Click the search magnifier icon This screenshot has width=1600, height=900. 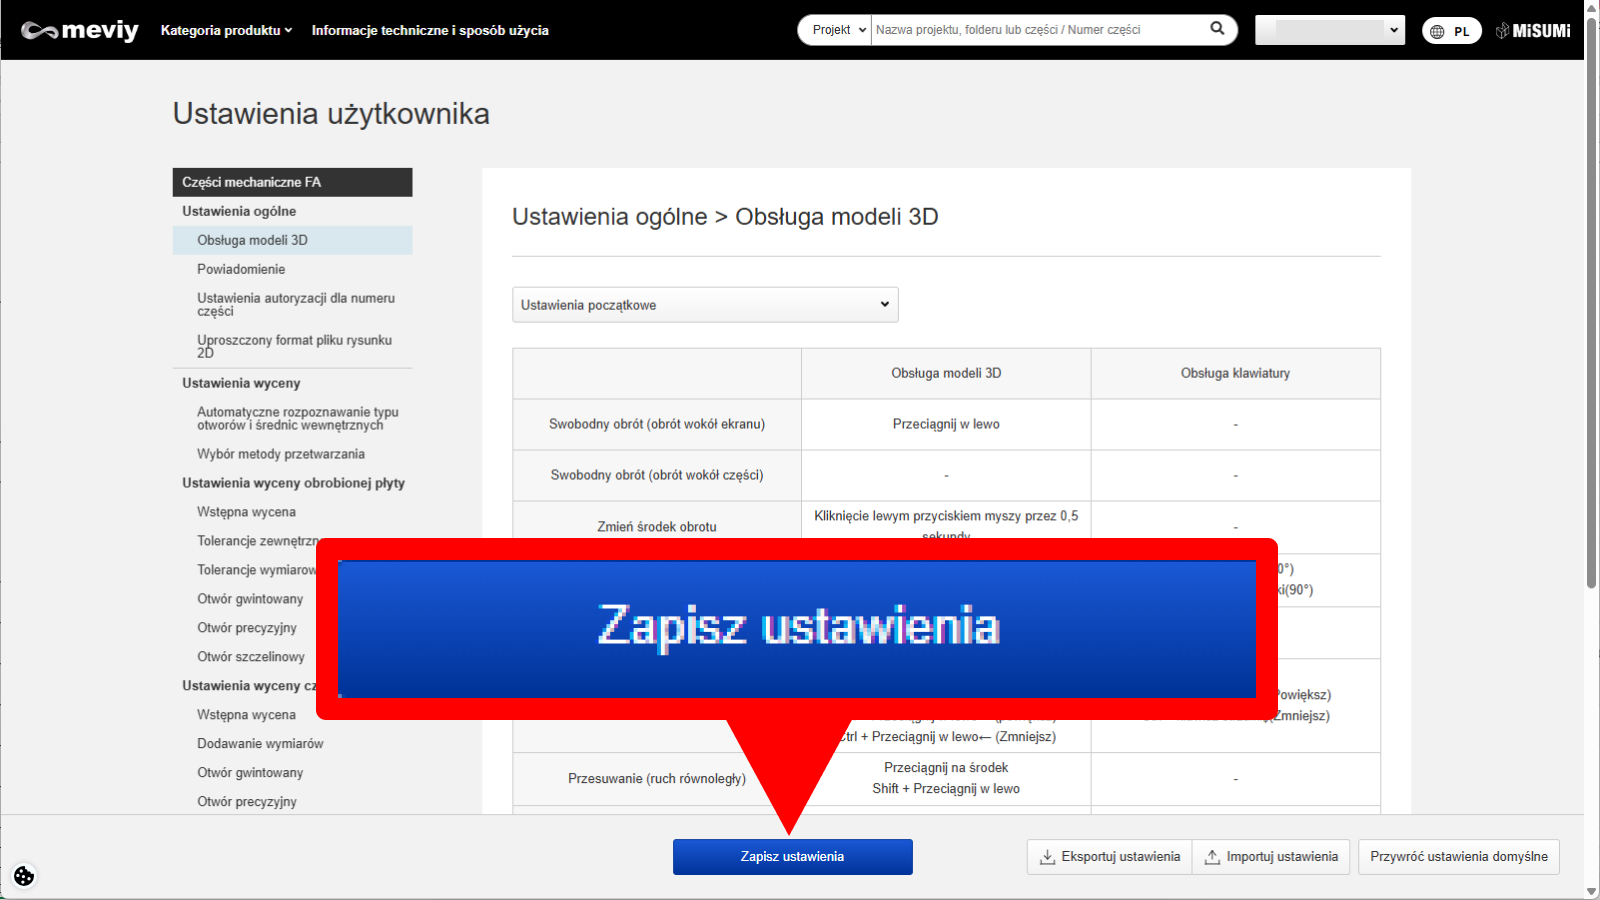pyautogui.click(x=1217, y=29)
